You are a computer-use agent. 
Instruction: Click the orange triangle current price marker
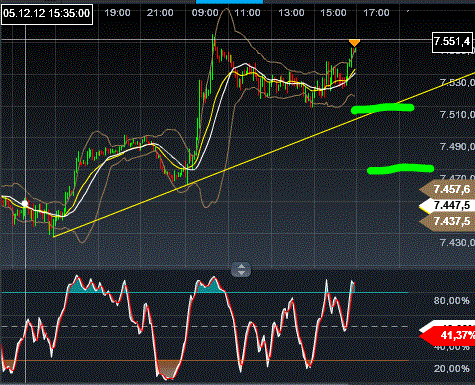354,43
